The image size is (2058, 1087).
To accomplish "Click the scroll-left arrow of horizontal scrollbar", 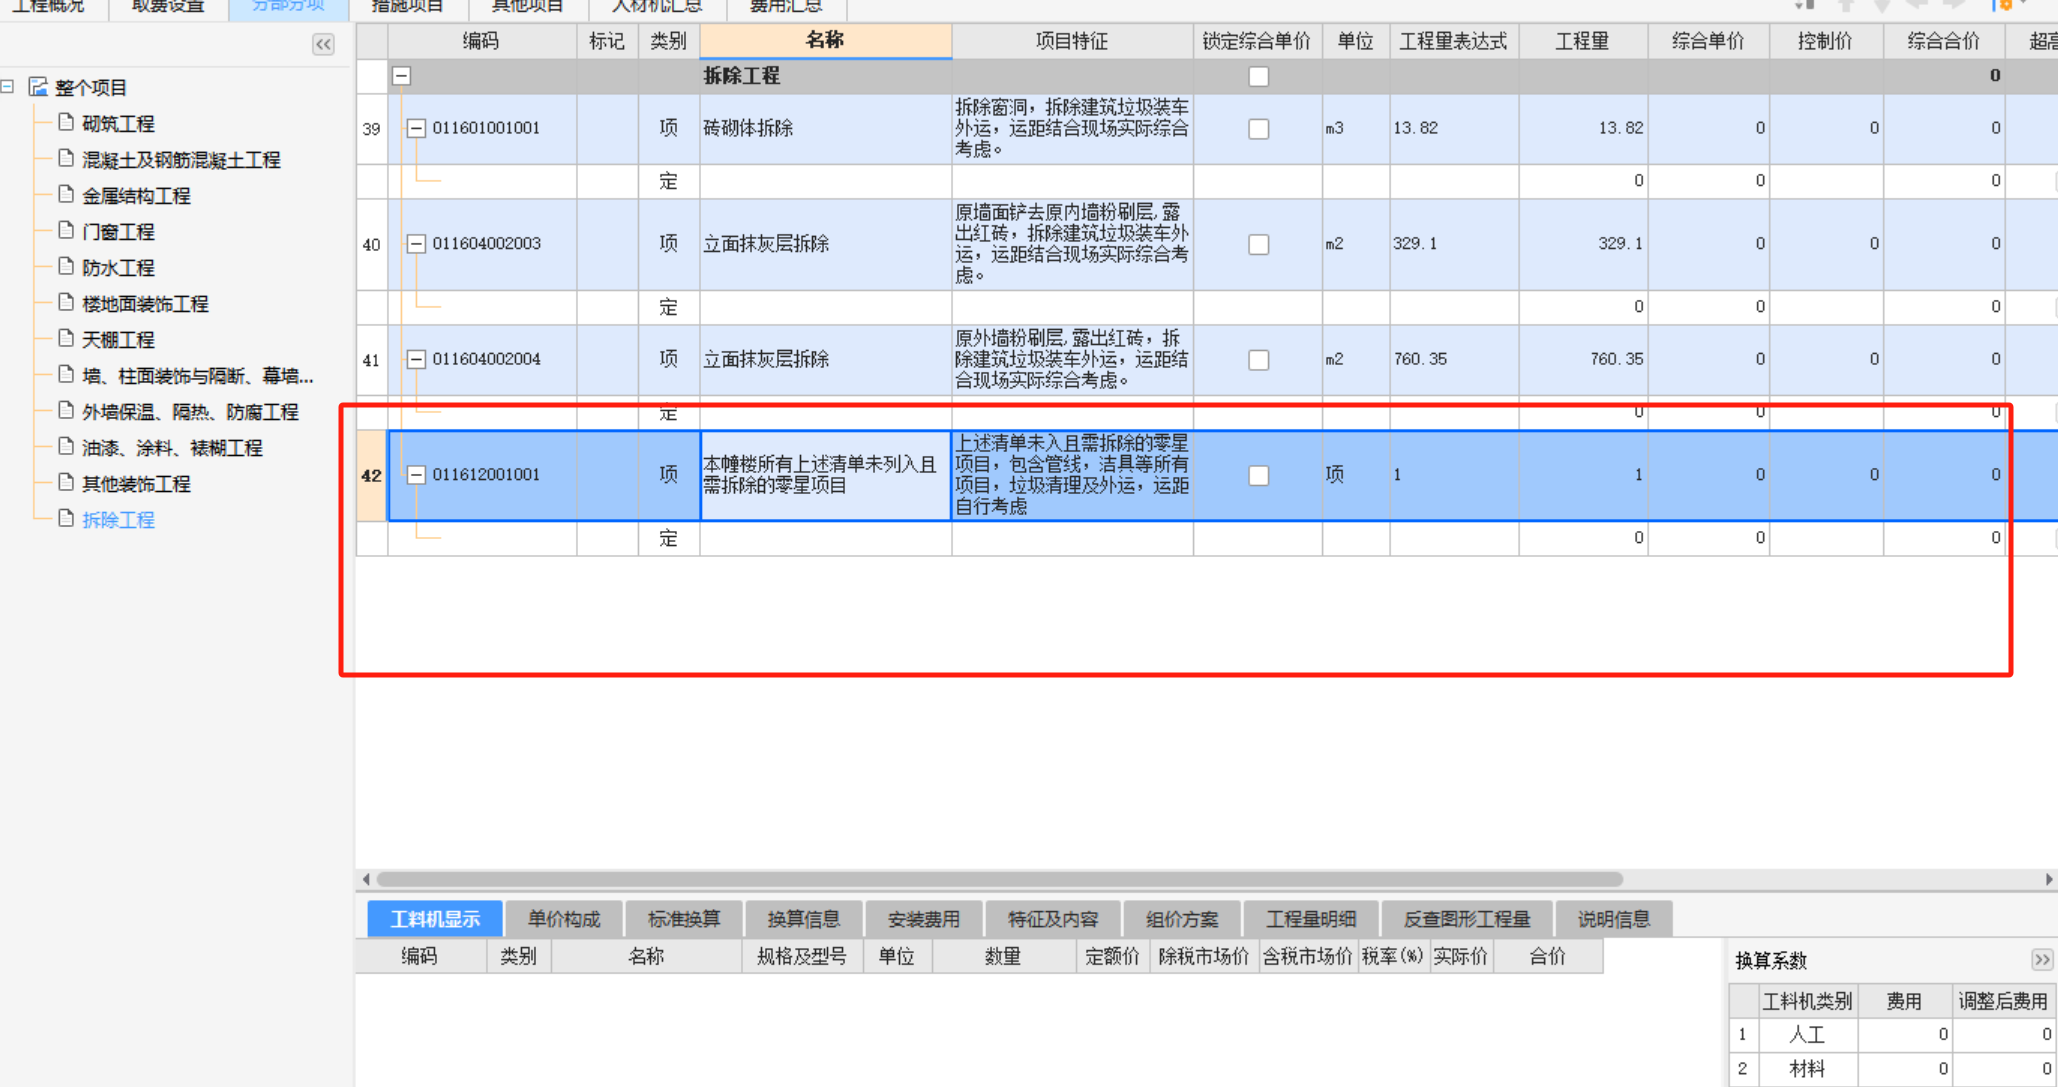I will click(366, 879).
